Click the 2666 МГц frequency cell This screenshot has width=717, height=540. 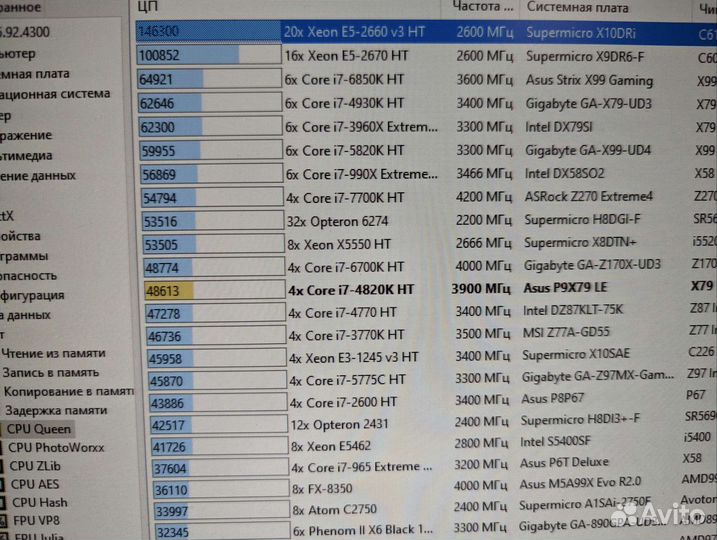[x=483, y=243]
